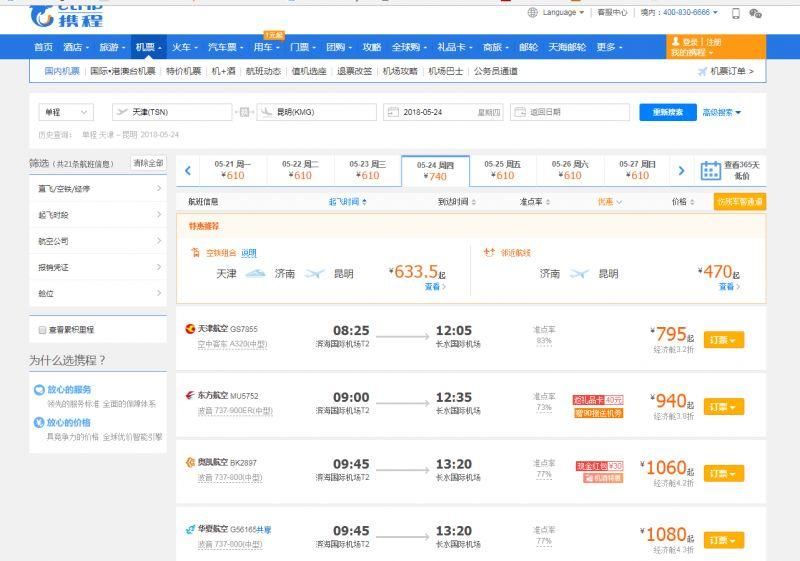Click the calendar icon in return date field

[x=520, y=112]
